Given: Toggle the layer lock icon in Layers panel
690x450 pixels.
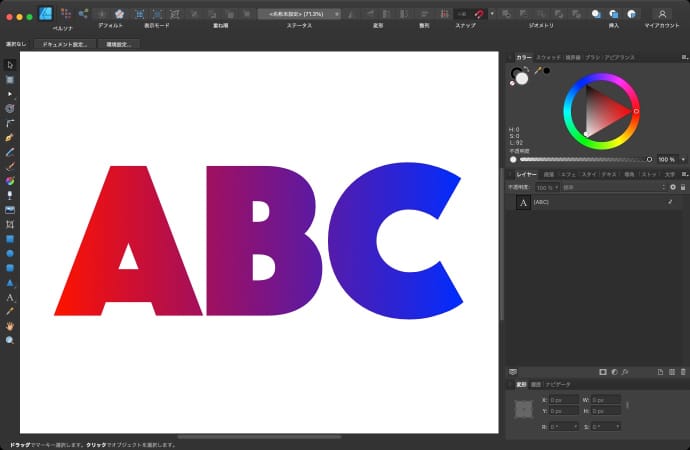Looking at the screenshot, I should [x=684, y=187].
